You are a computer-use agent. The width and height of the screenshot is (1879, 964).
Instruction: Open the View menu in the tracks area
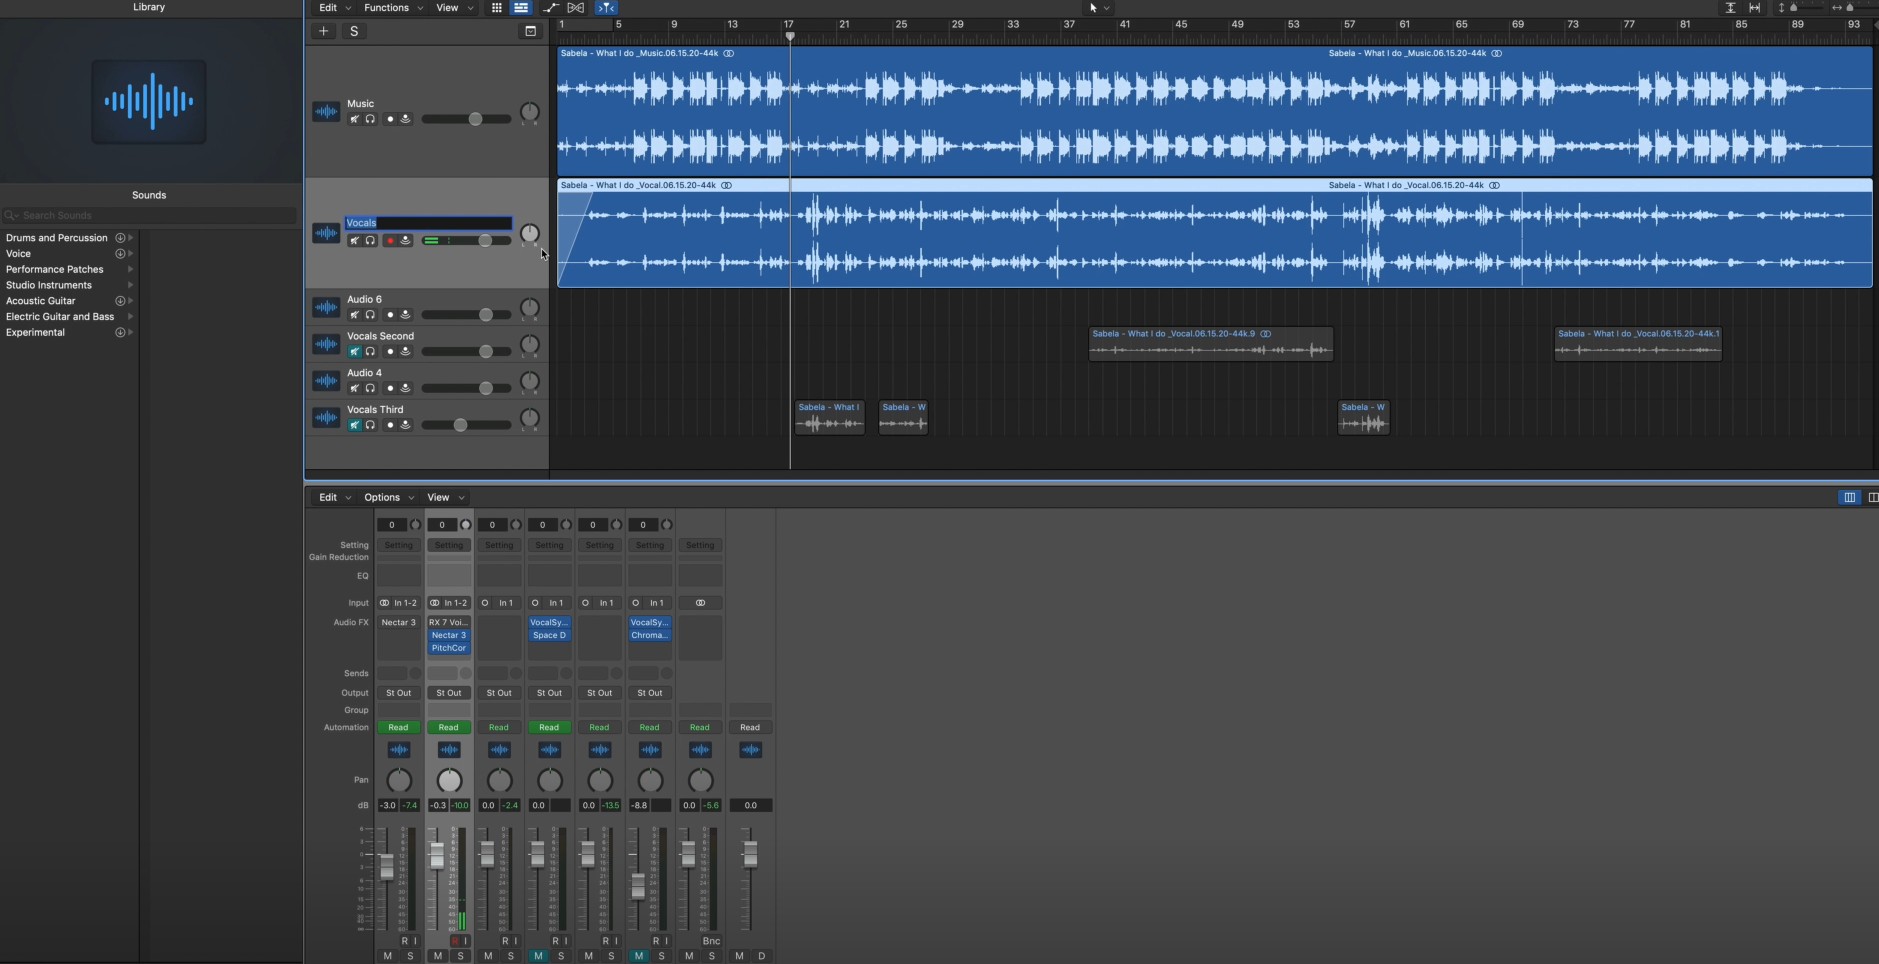point(454,7)
